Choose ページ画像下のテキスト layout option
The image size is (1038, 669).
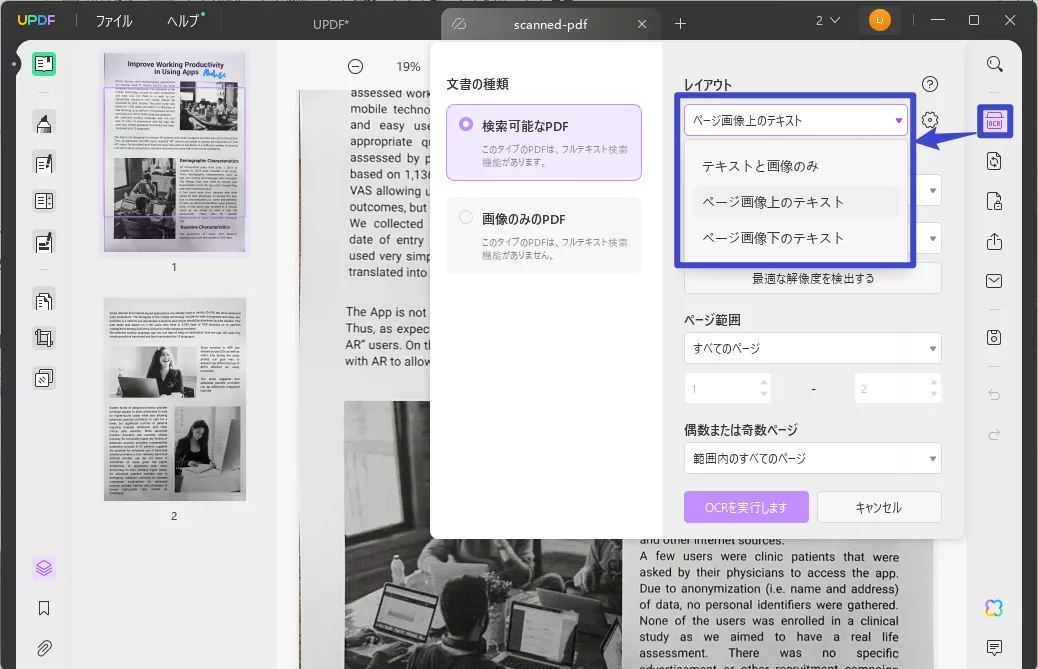[x=796, y=238]
